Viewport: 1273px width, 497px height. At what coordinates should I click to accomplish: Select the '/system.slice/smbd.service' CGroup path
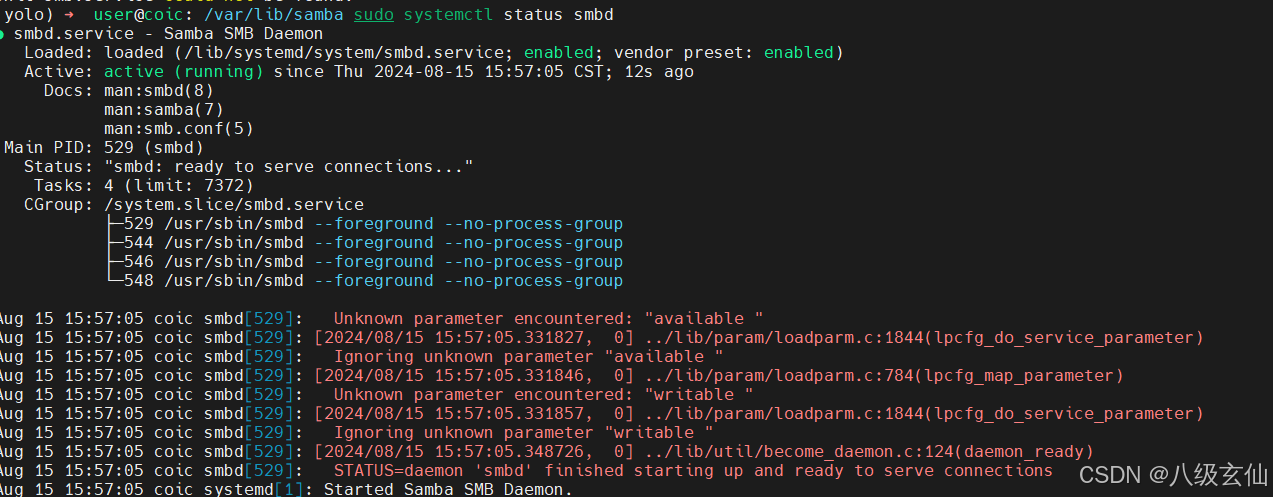pyautogui.click(x=233, y=205)
